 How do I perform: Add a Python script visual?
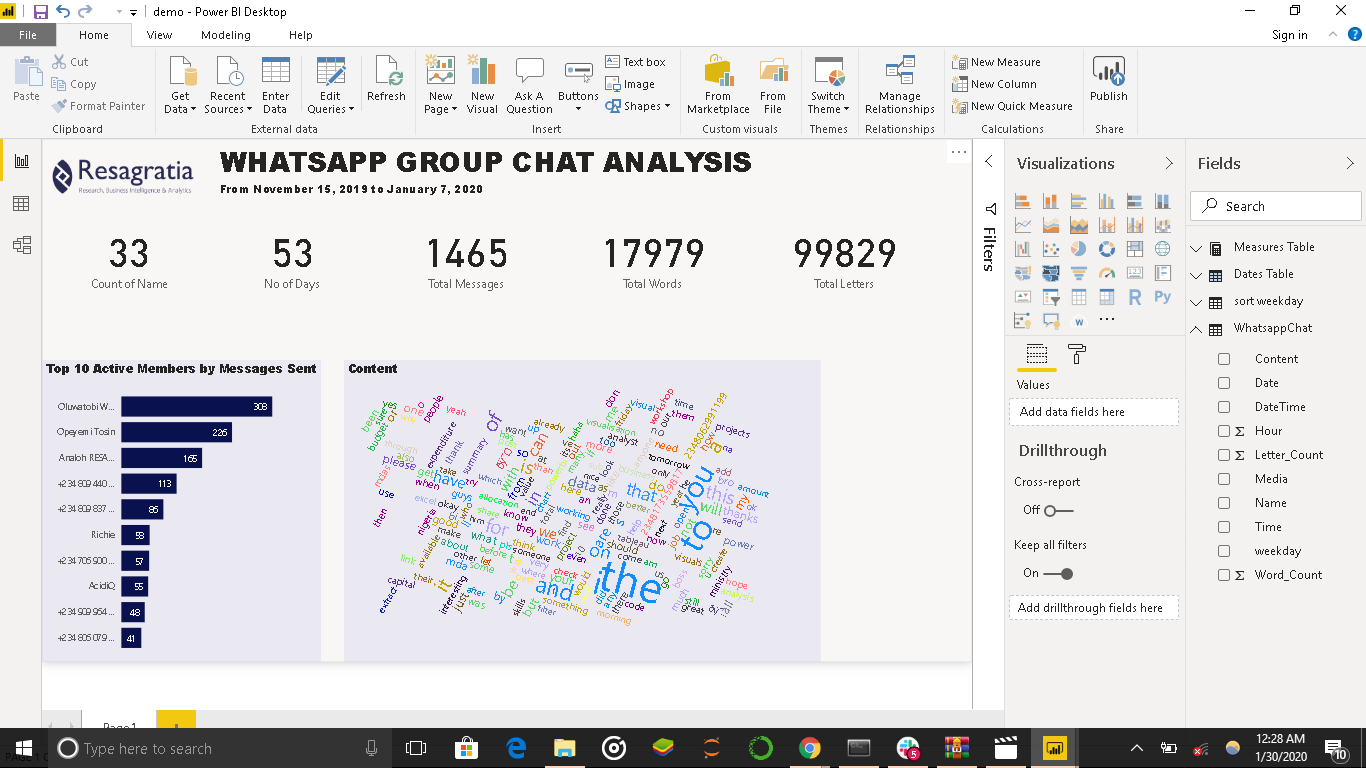pos(1162,297)
